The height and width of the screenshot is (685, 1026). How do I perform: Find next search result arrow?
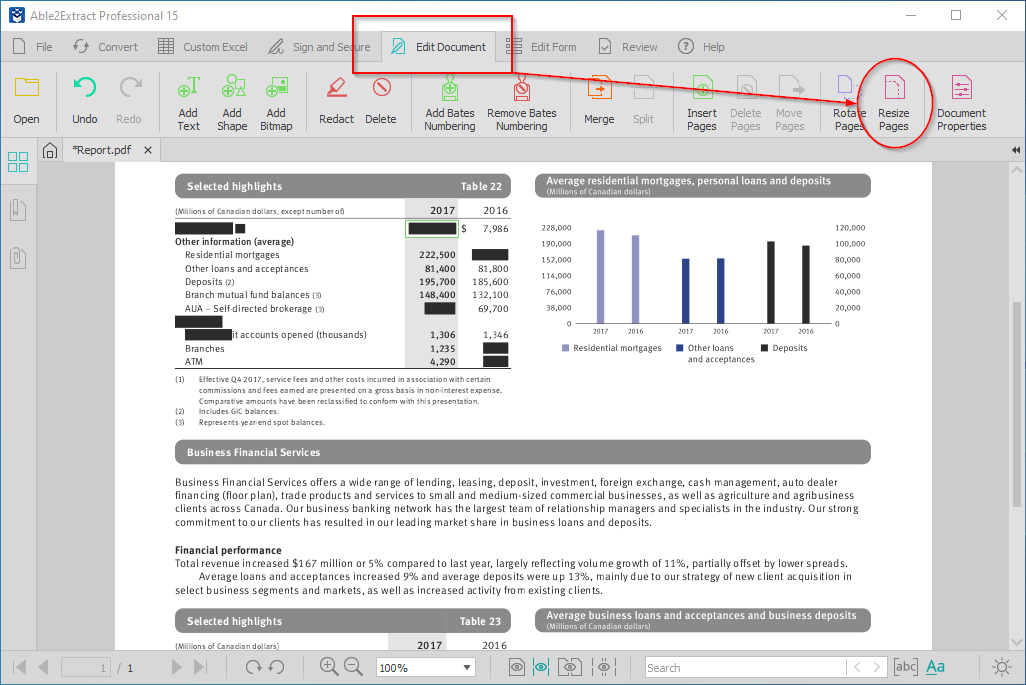[x=876, y=667]
